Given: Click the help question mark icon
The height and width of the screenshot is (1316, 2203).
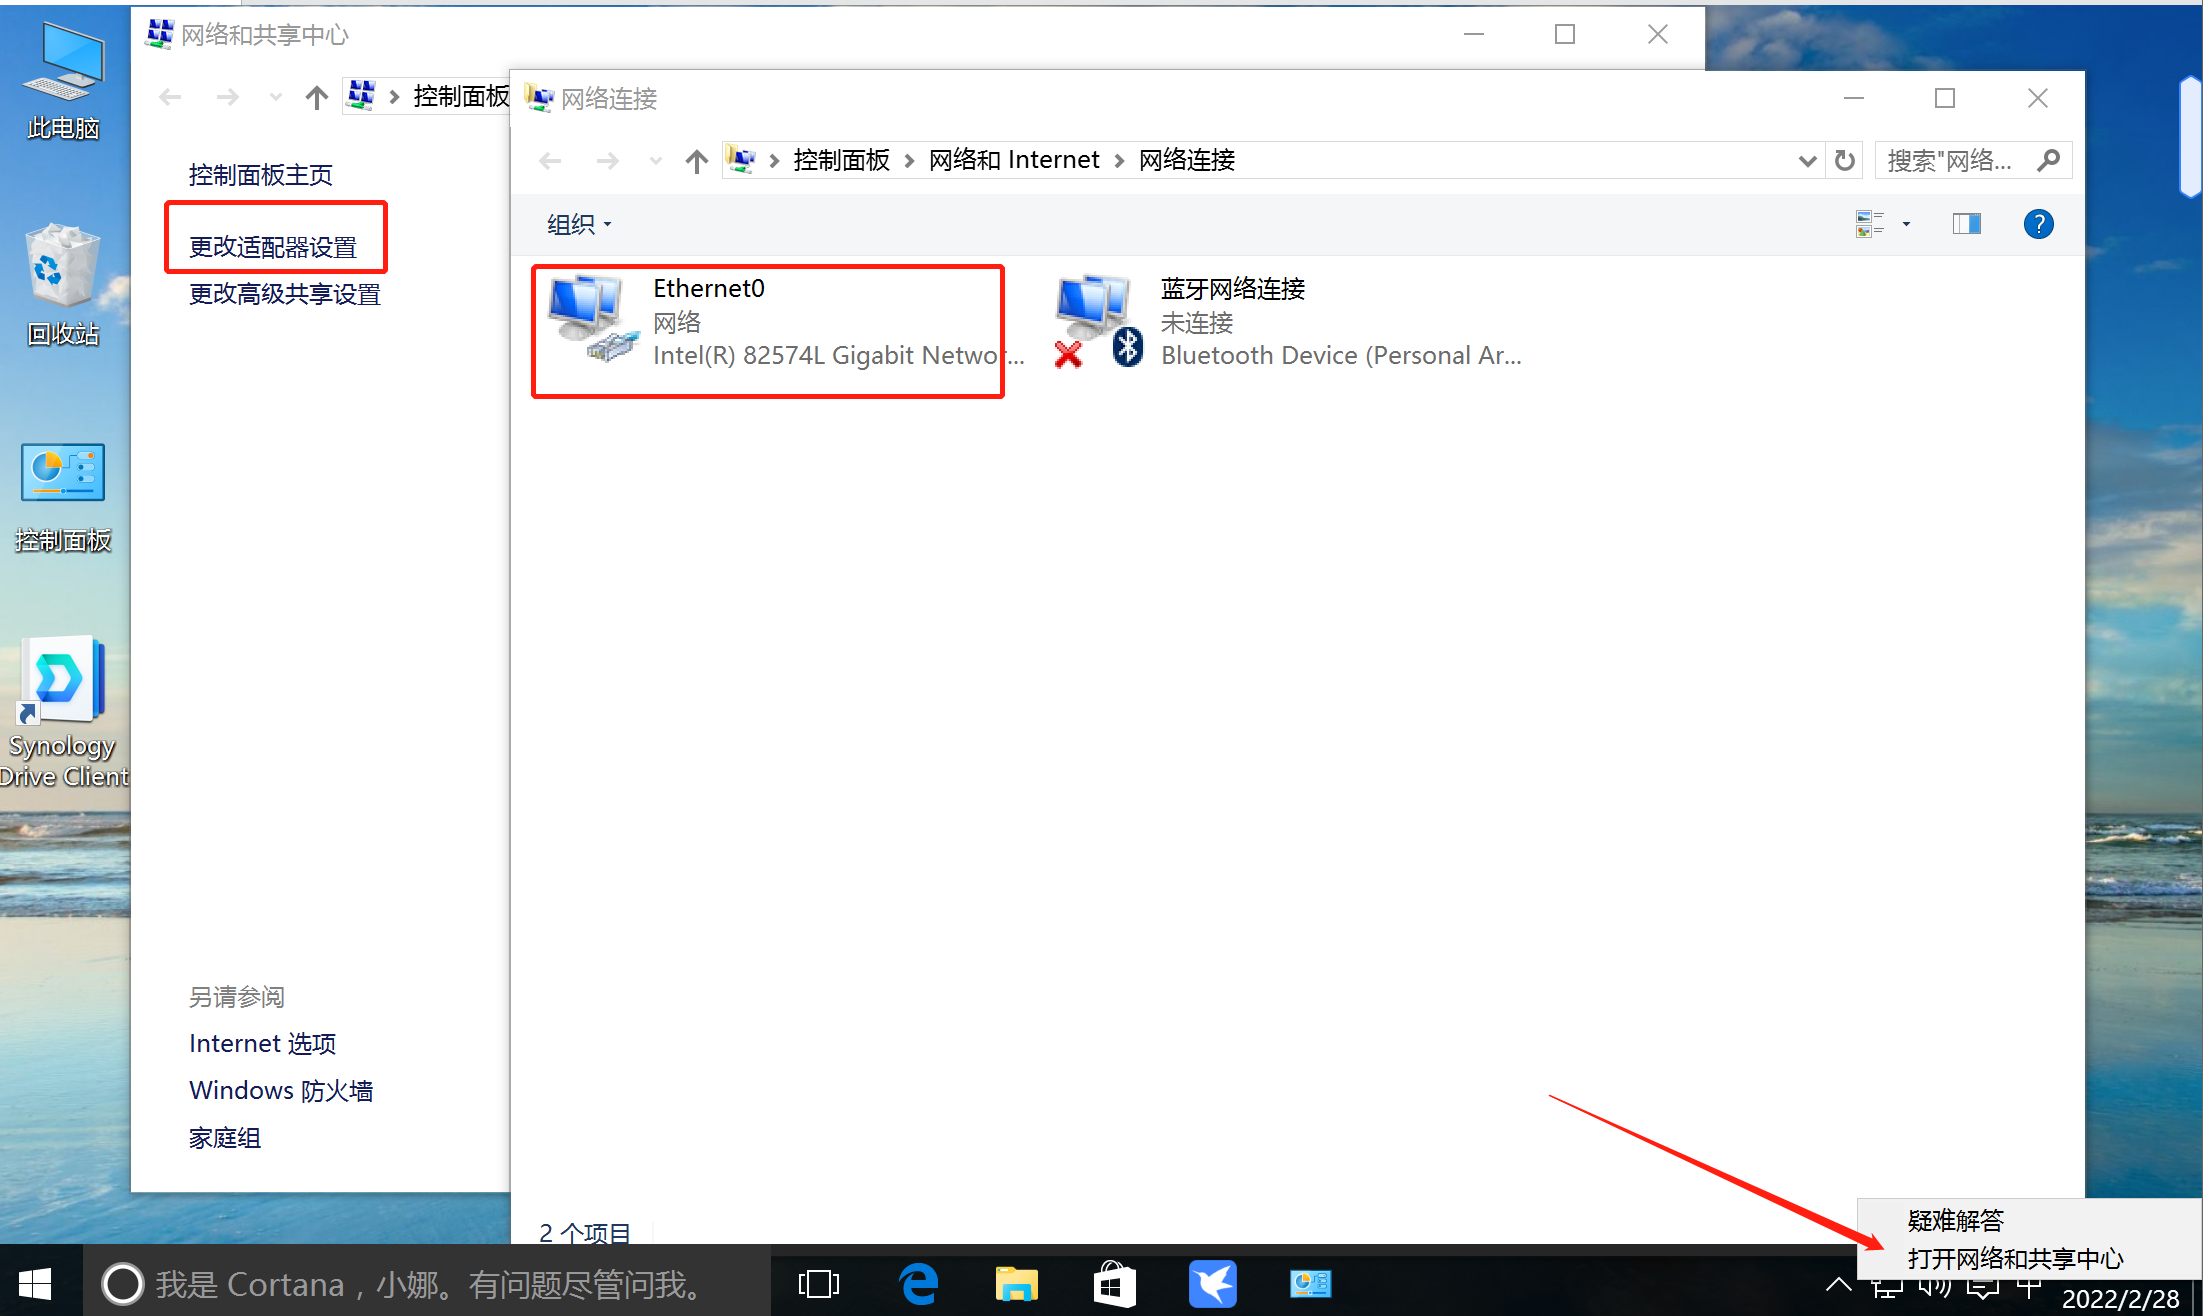Looking at the screenshot, I should [2037, 224].
